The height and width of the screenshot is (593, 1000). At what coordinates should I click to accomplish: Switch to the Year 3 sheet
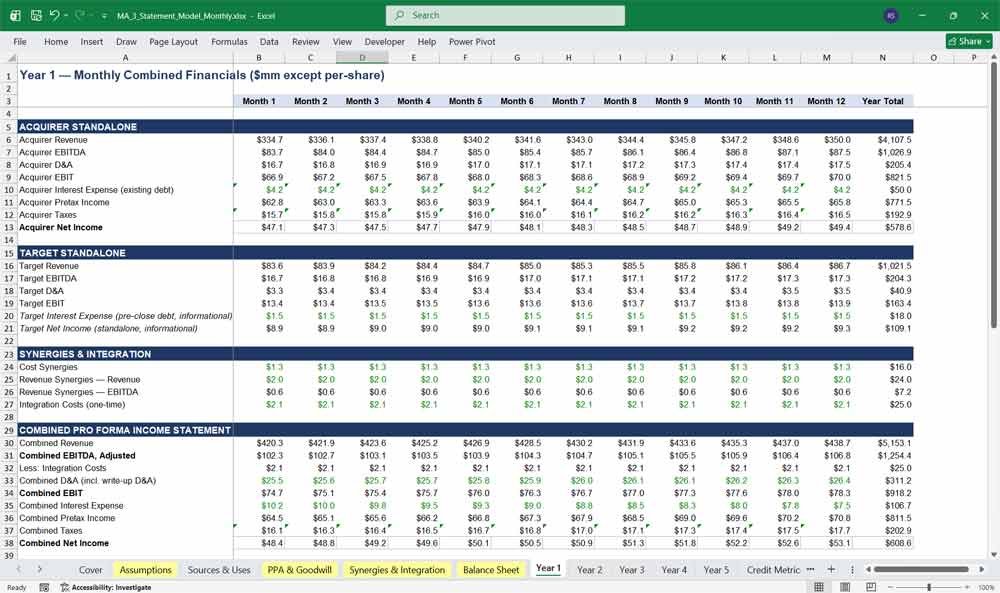(x=631, y=570)
